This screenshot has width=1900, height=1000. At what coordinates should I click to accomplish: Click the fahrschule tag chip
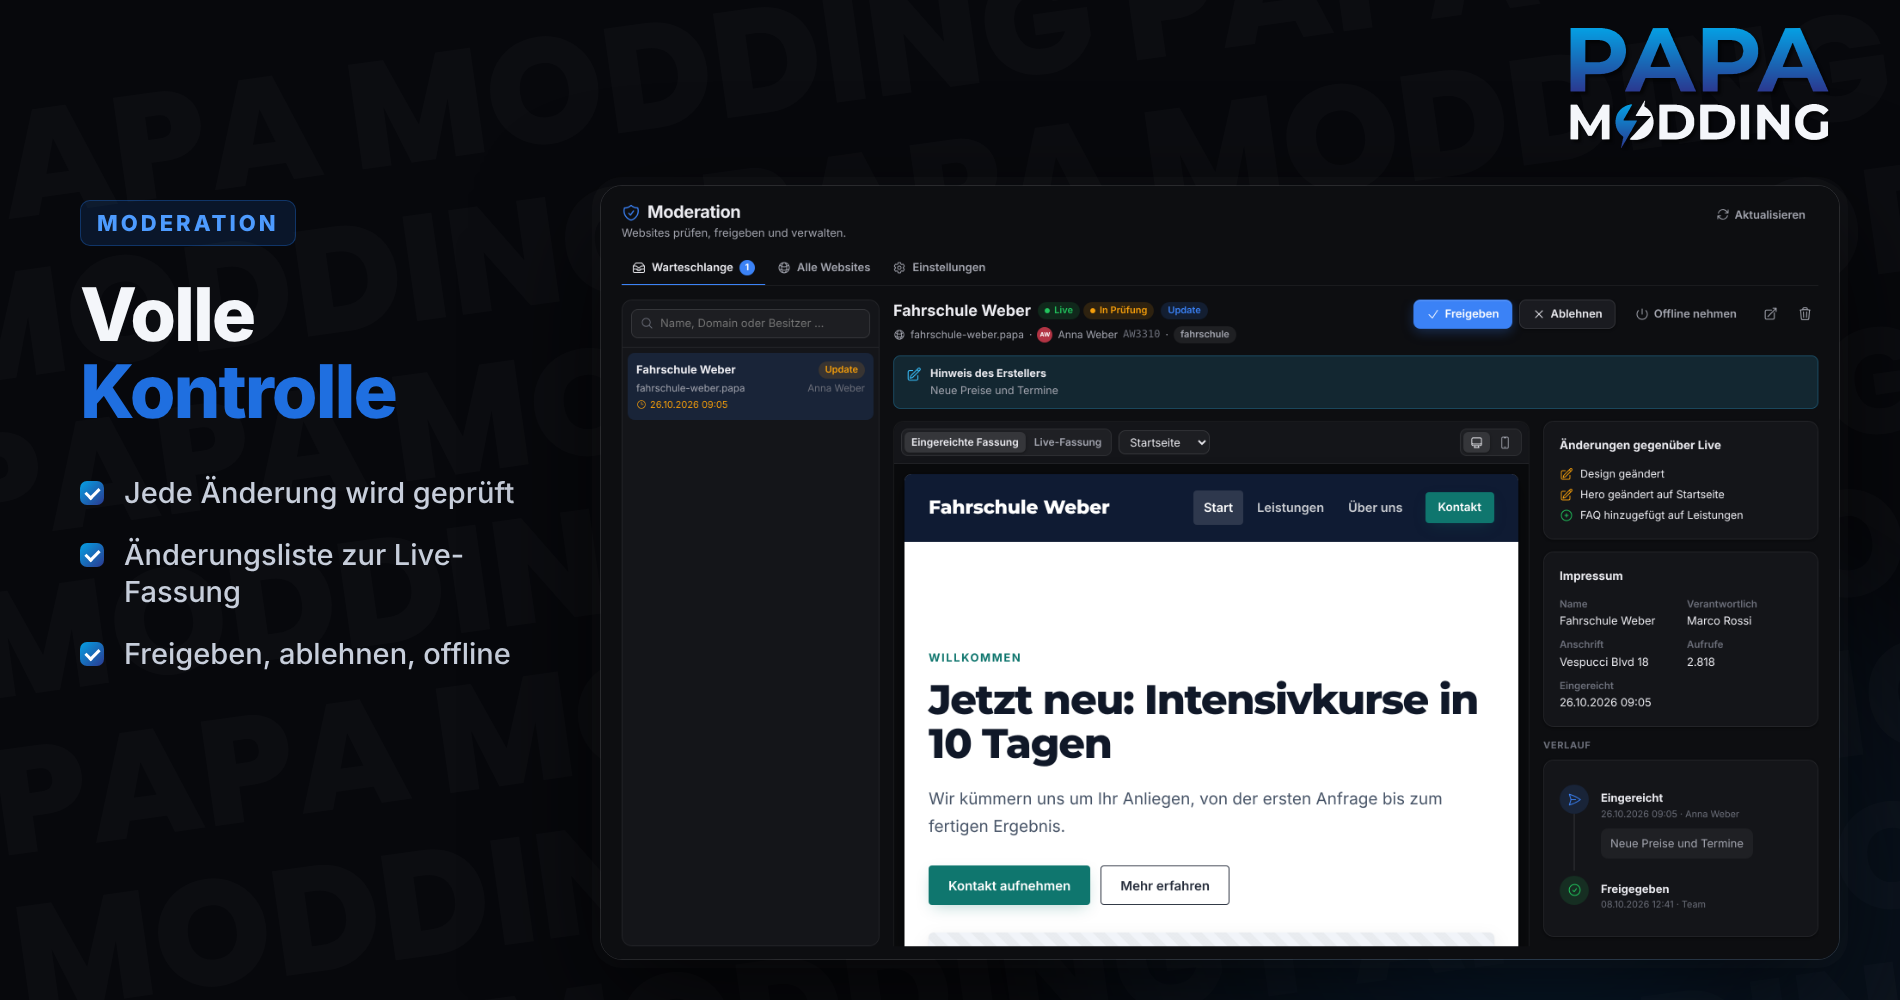[1204, 335]
